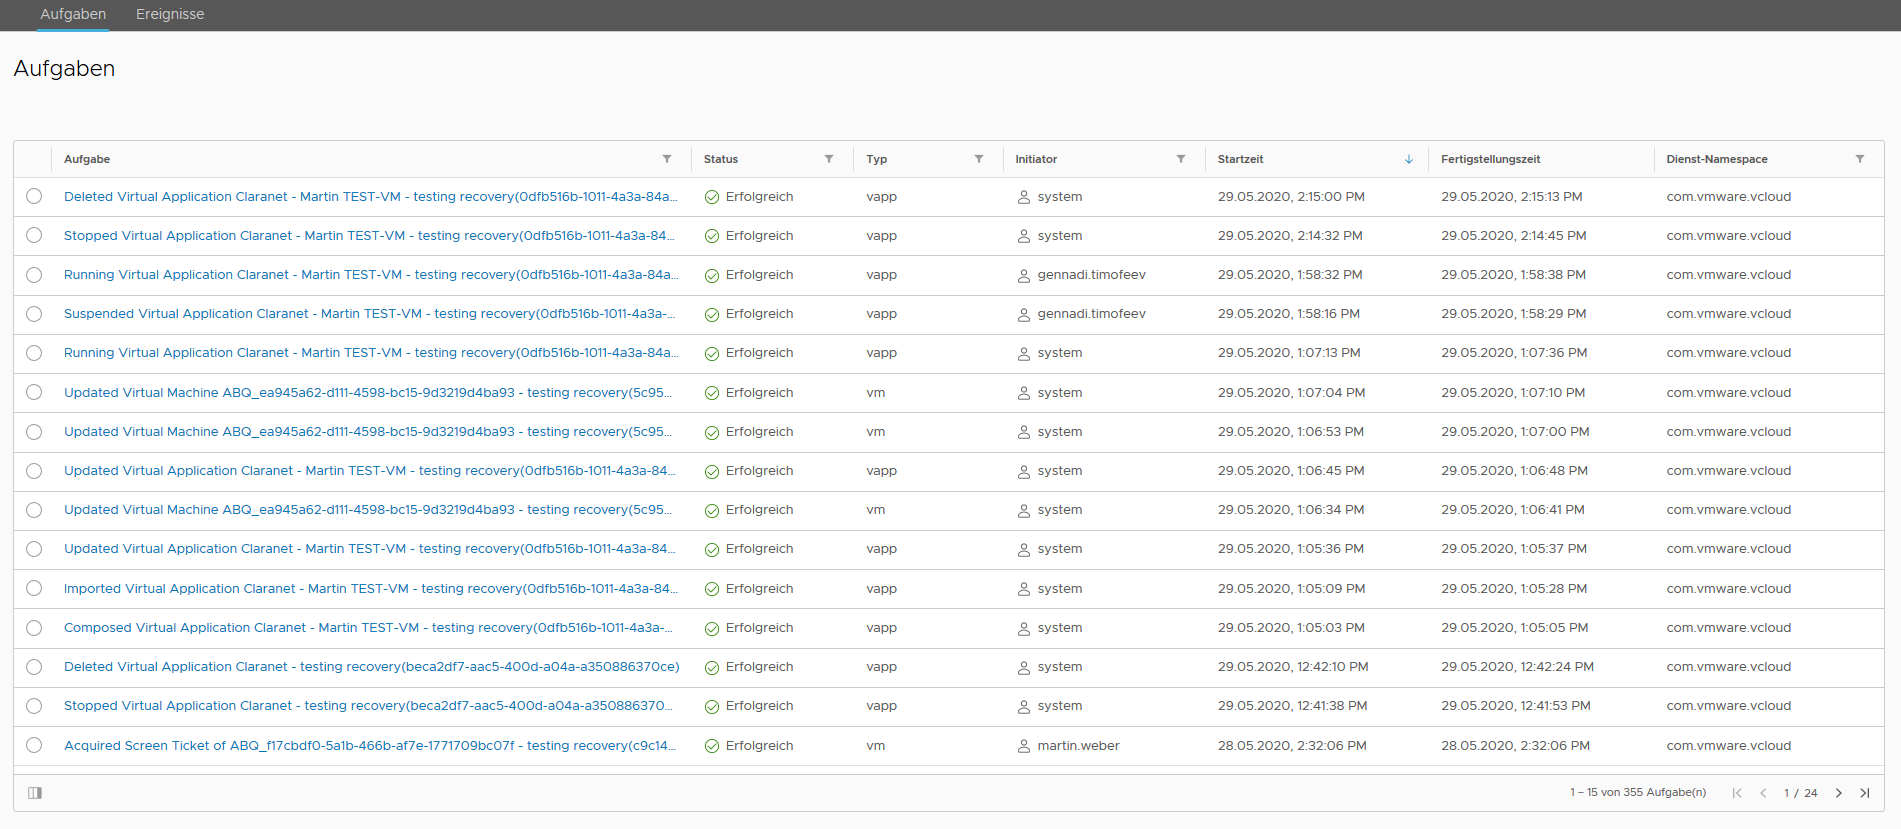
Task: Go to the previous page
Action: click(1763, 793)
